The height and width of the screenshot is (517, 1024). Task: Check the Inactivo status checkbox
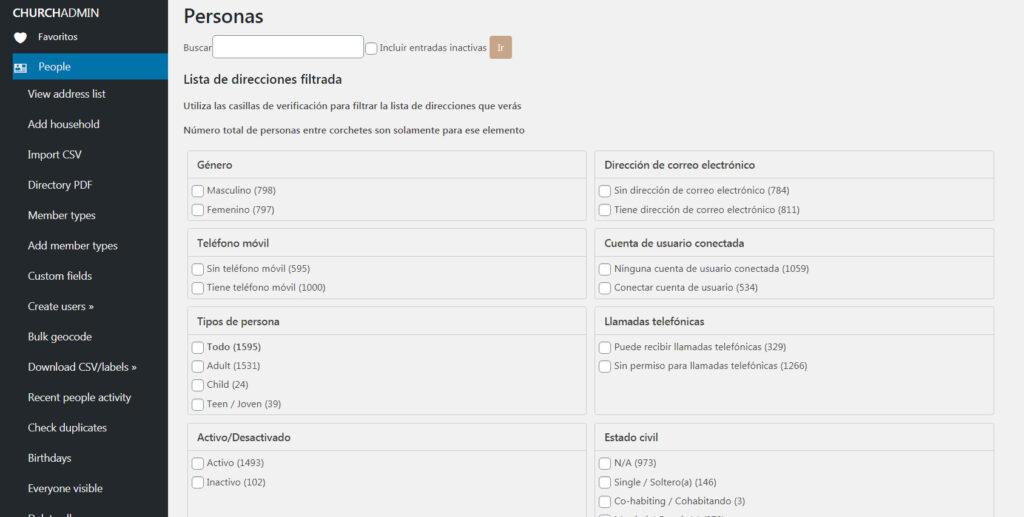click(198, 483)
